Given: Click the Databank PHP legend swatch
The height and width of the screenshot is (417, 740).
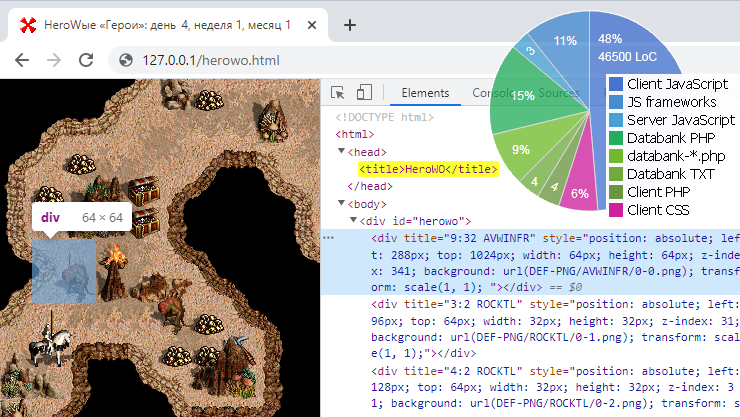Looking at the screenshot, I should point(616,138).
